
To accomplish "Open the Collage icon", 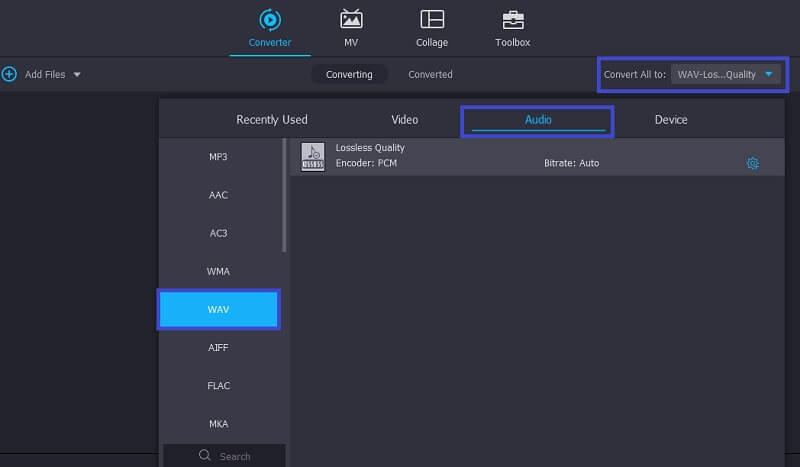I will coord(432,19).
